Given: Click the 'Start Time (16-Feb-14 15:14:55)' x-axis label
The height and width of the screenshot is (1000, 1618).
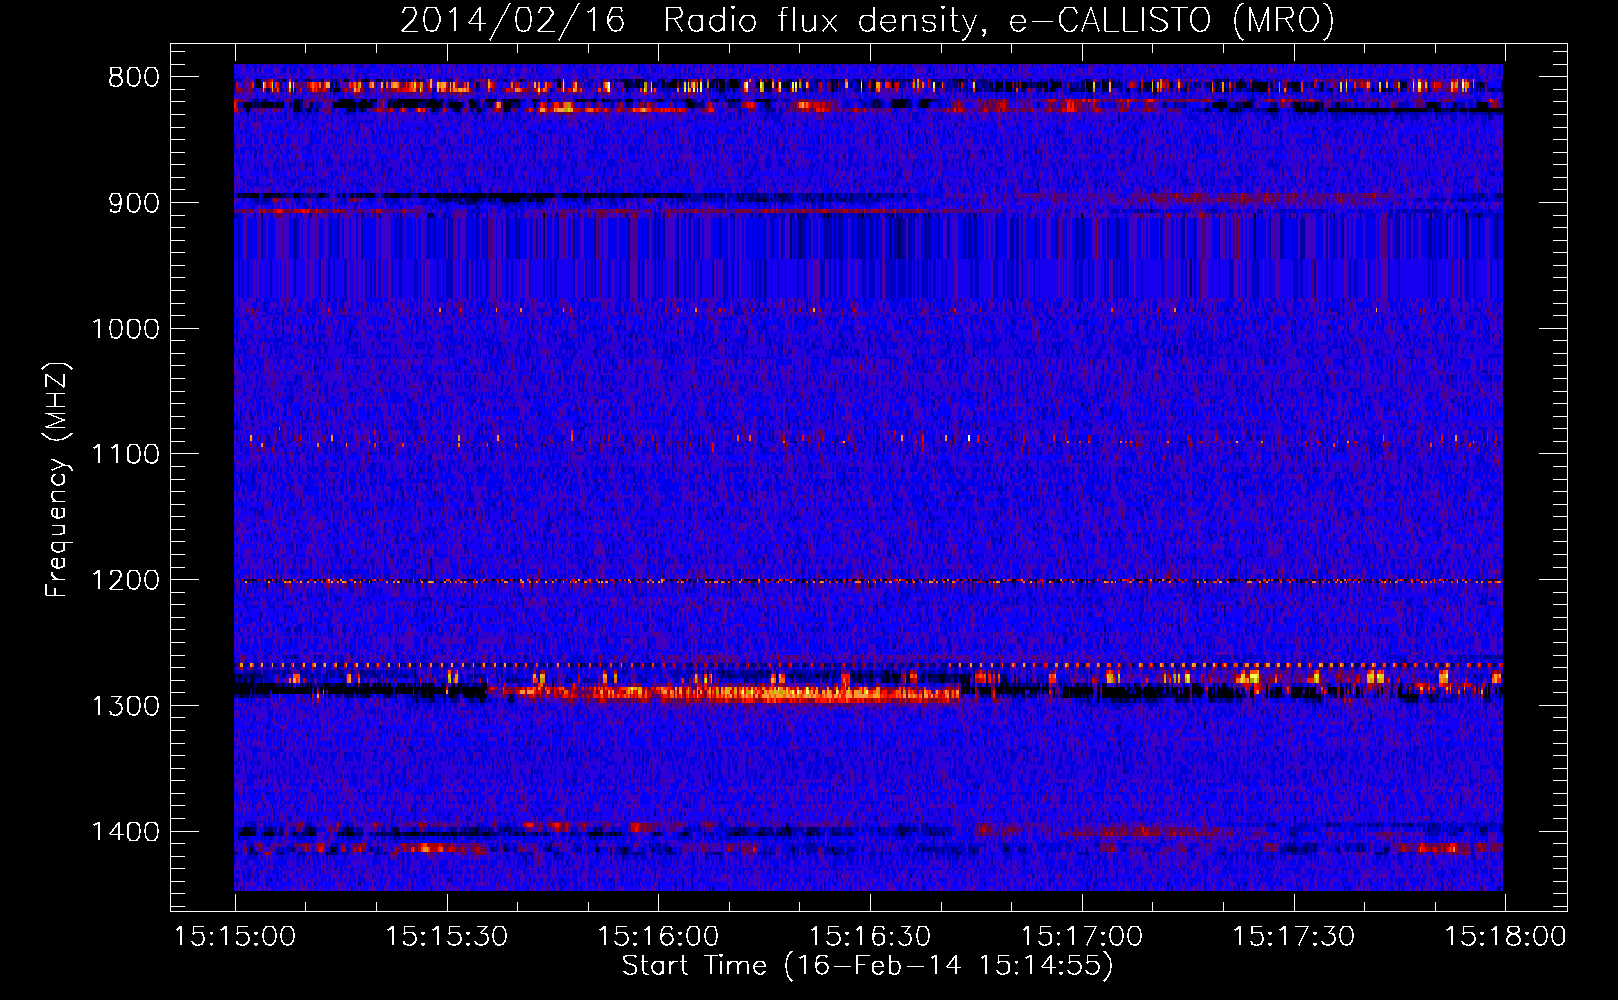Looking at the screenshot, I should click(867, 966).
